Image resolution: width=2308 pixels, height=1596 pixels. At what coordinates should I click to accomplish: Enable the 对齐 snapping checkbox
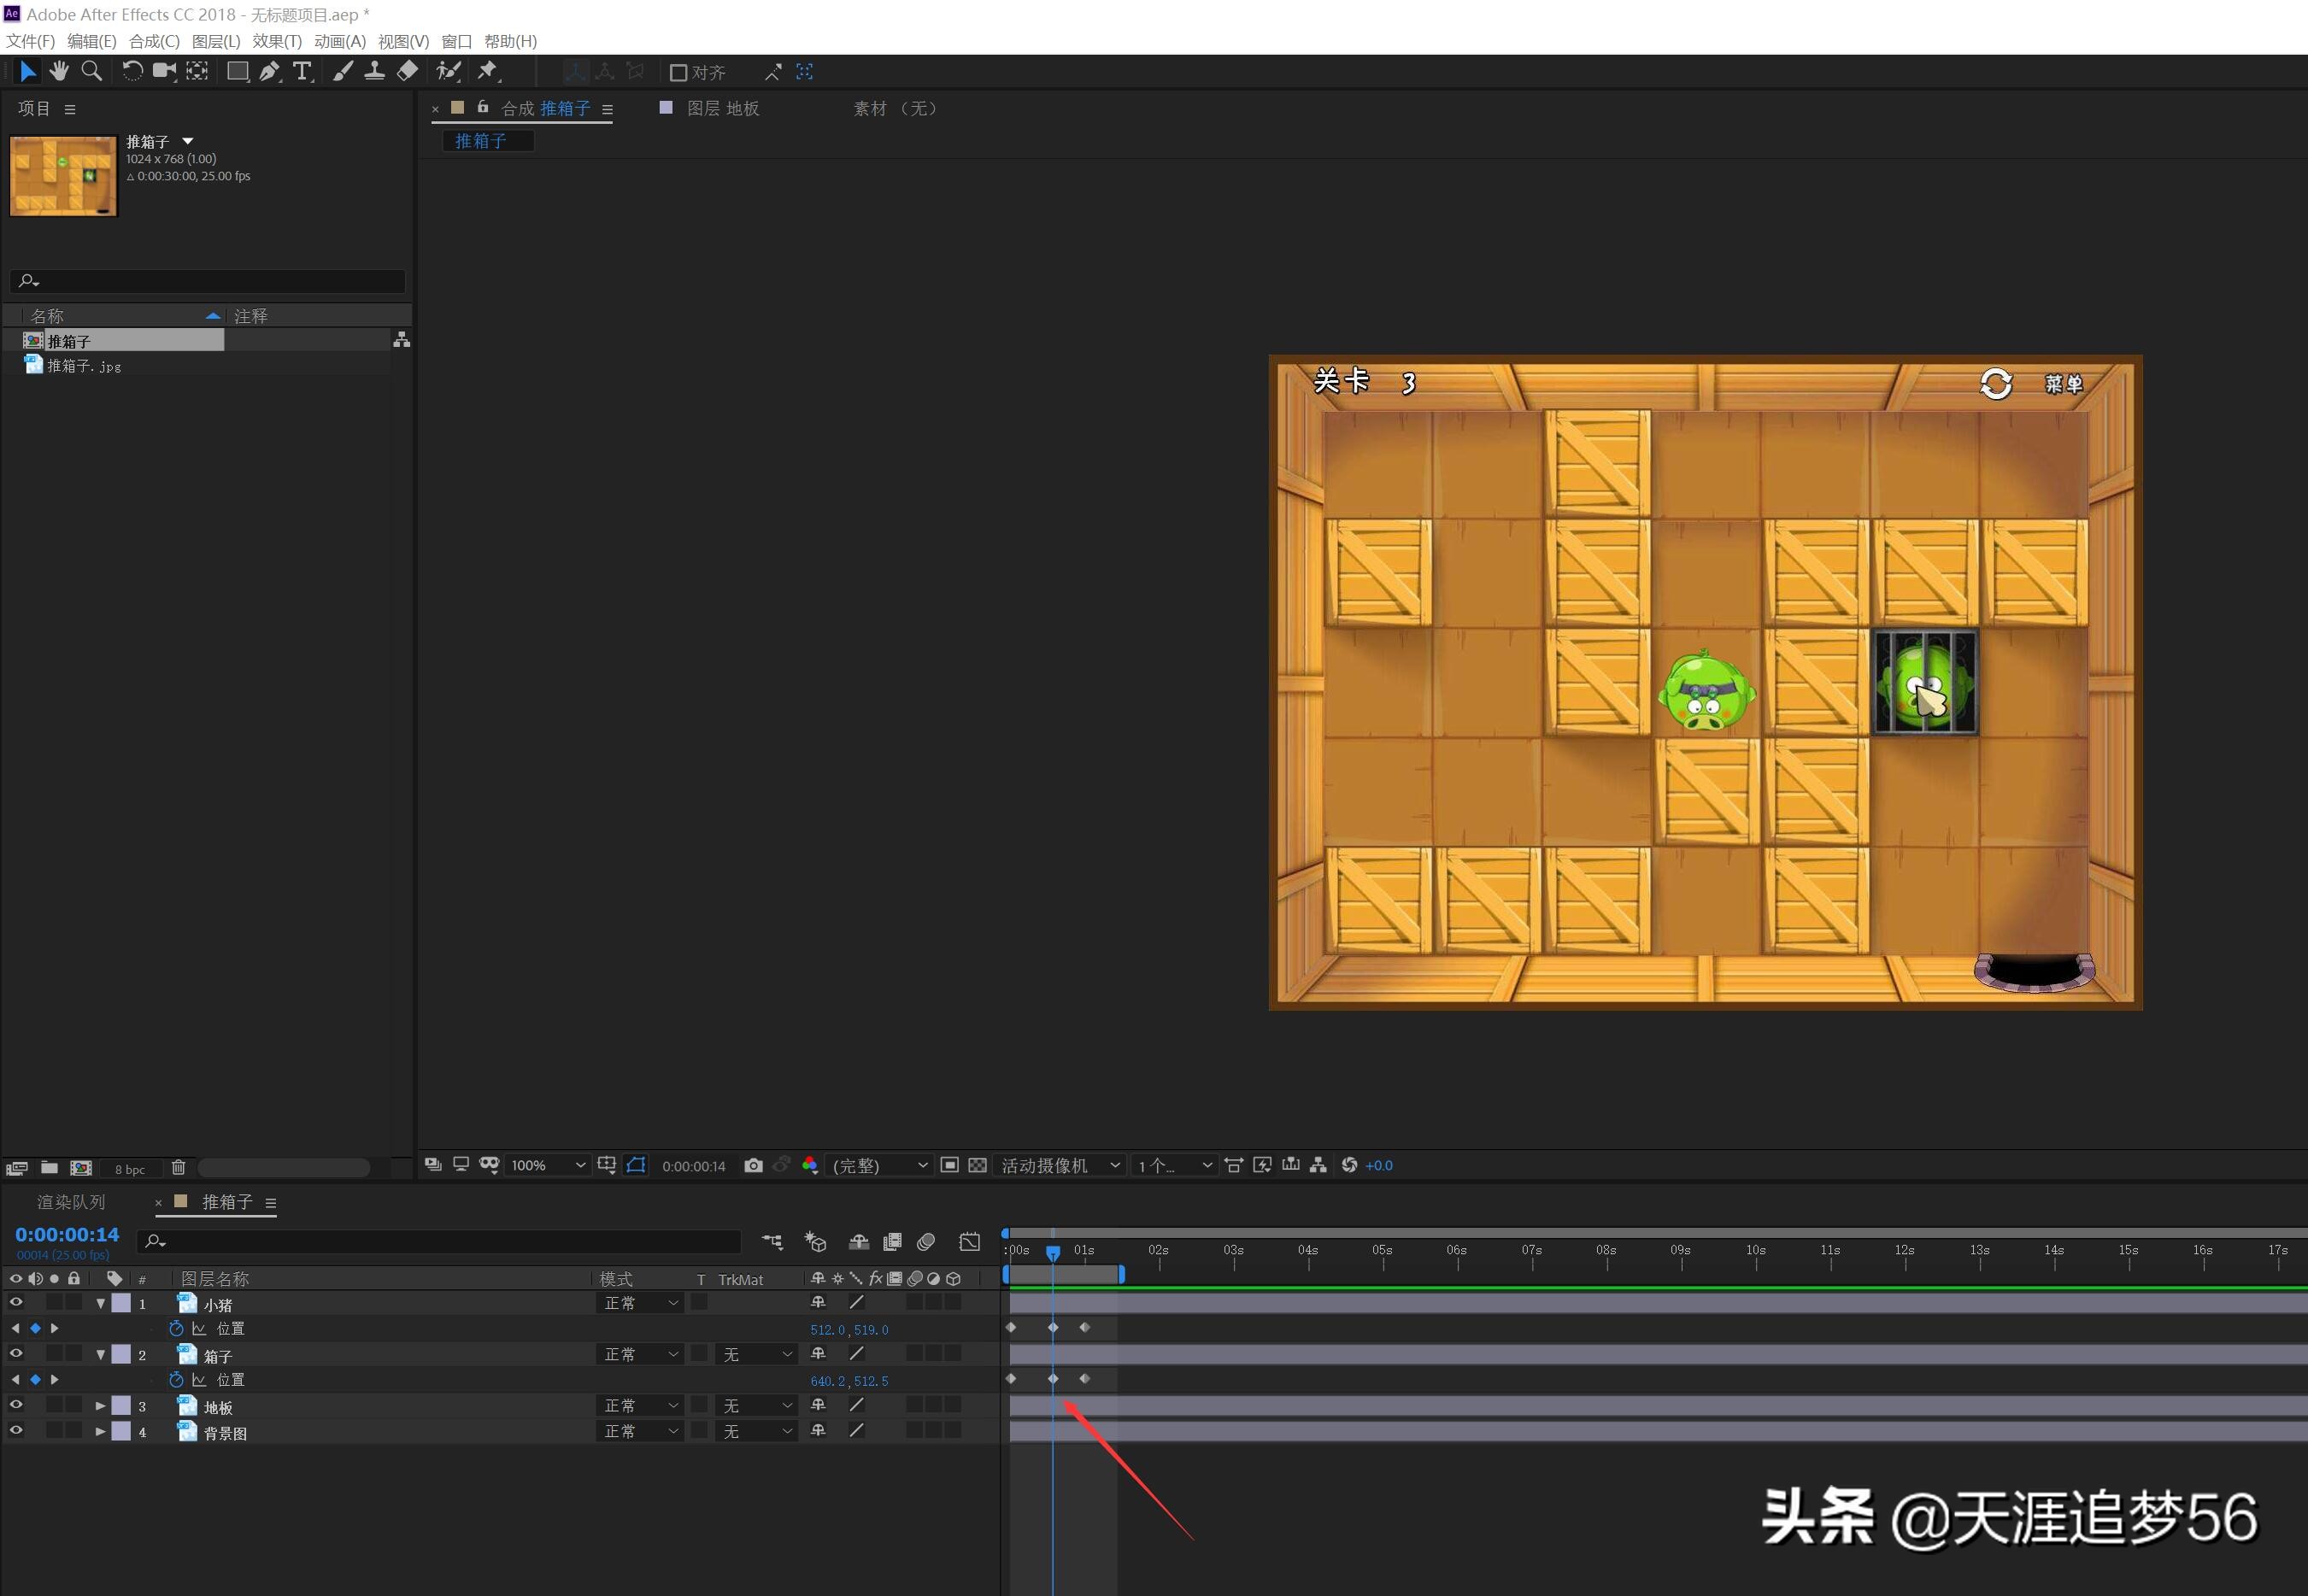[678, 72]
